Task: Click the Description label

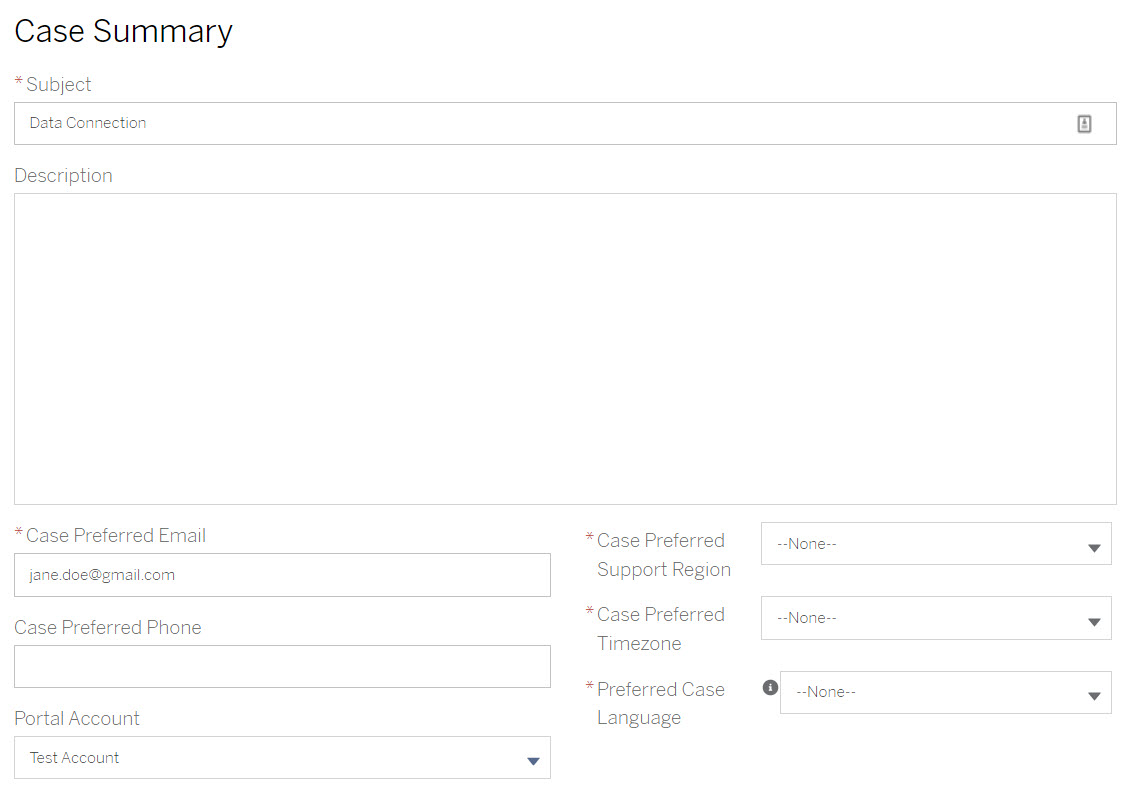Action: (x=63, y=175)
